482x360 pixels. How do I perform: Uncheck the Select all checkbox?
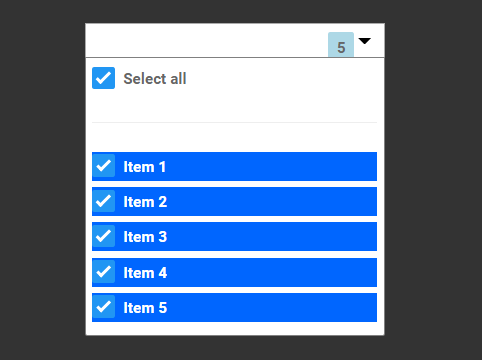[103, 78]
